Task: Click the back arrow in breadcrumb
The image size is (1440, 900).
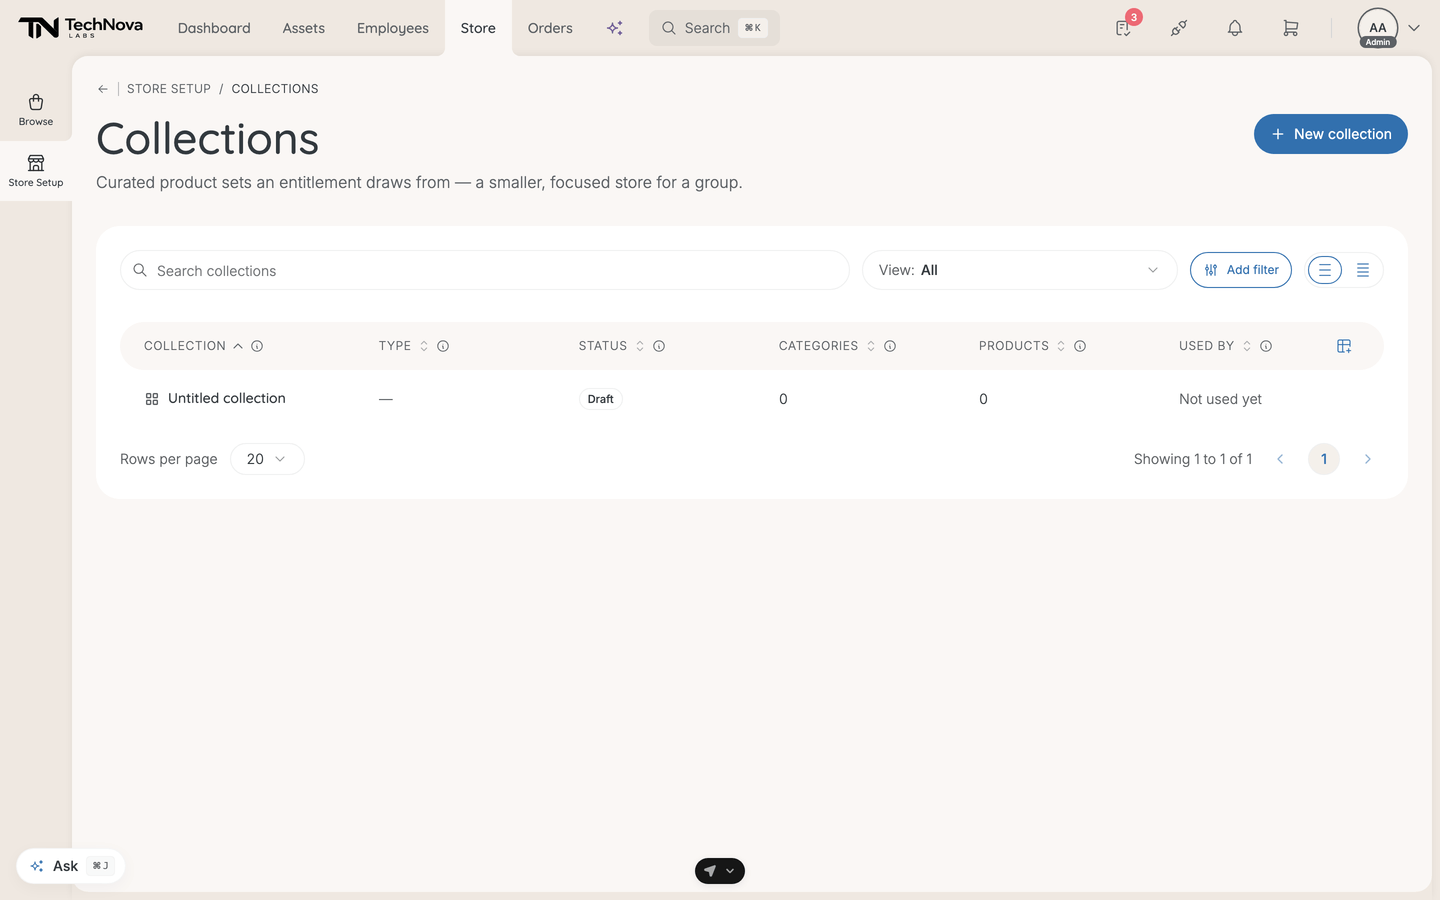Action: [103, 89]
